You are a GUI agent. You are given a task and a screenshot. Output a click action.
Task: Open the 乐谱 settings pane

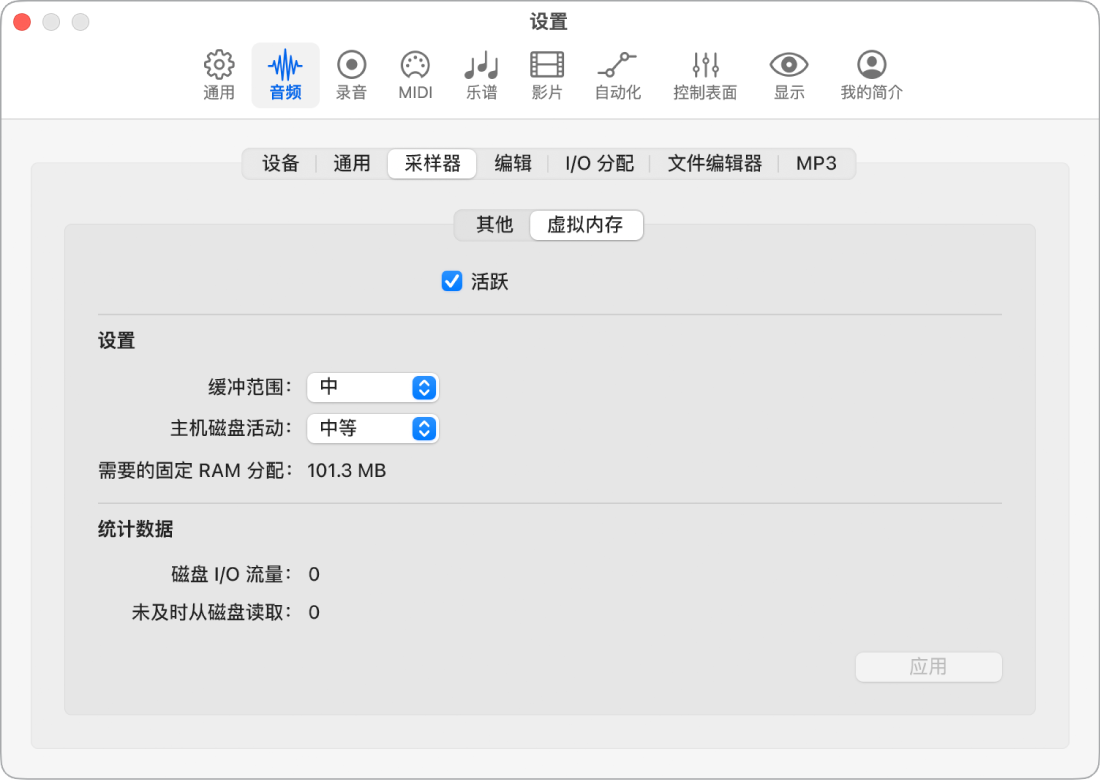point(481,74)
